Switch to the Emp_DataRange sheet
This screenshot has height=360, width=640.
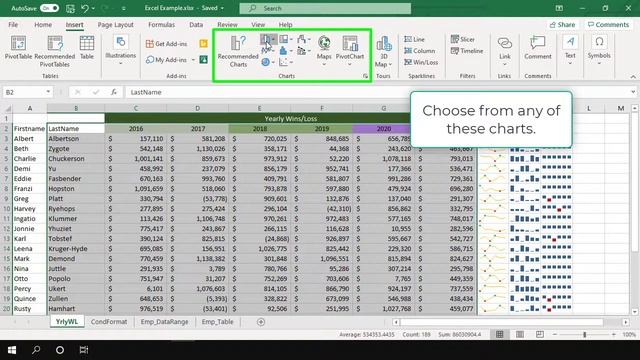click(164, 322)
